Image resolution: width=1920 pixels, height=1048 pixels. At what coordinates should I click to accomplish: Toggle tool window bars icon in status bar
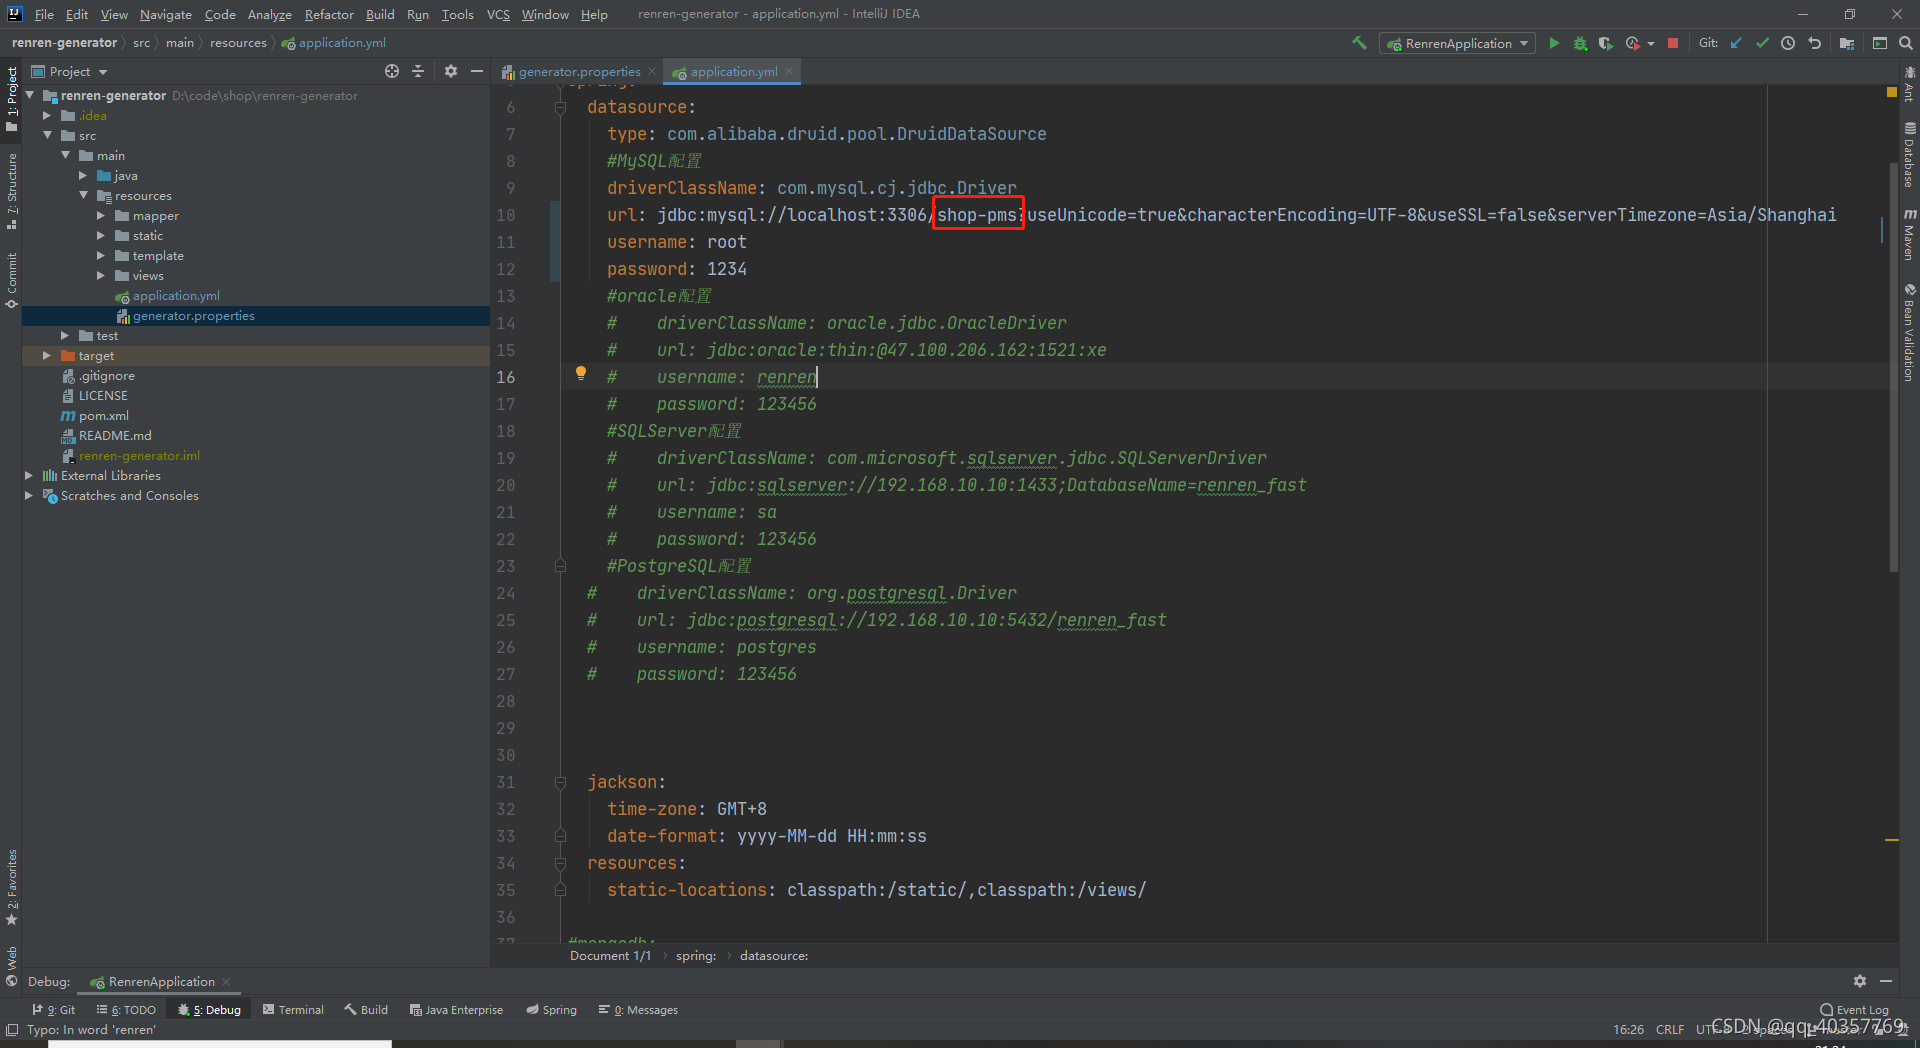click(x=12, y=1029)
